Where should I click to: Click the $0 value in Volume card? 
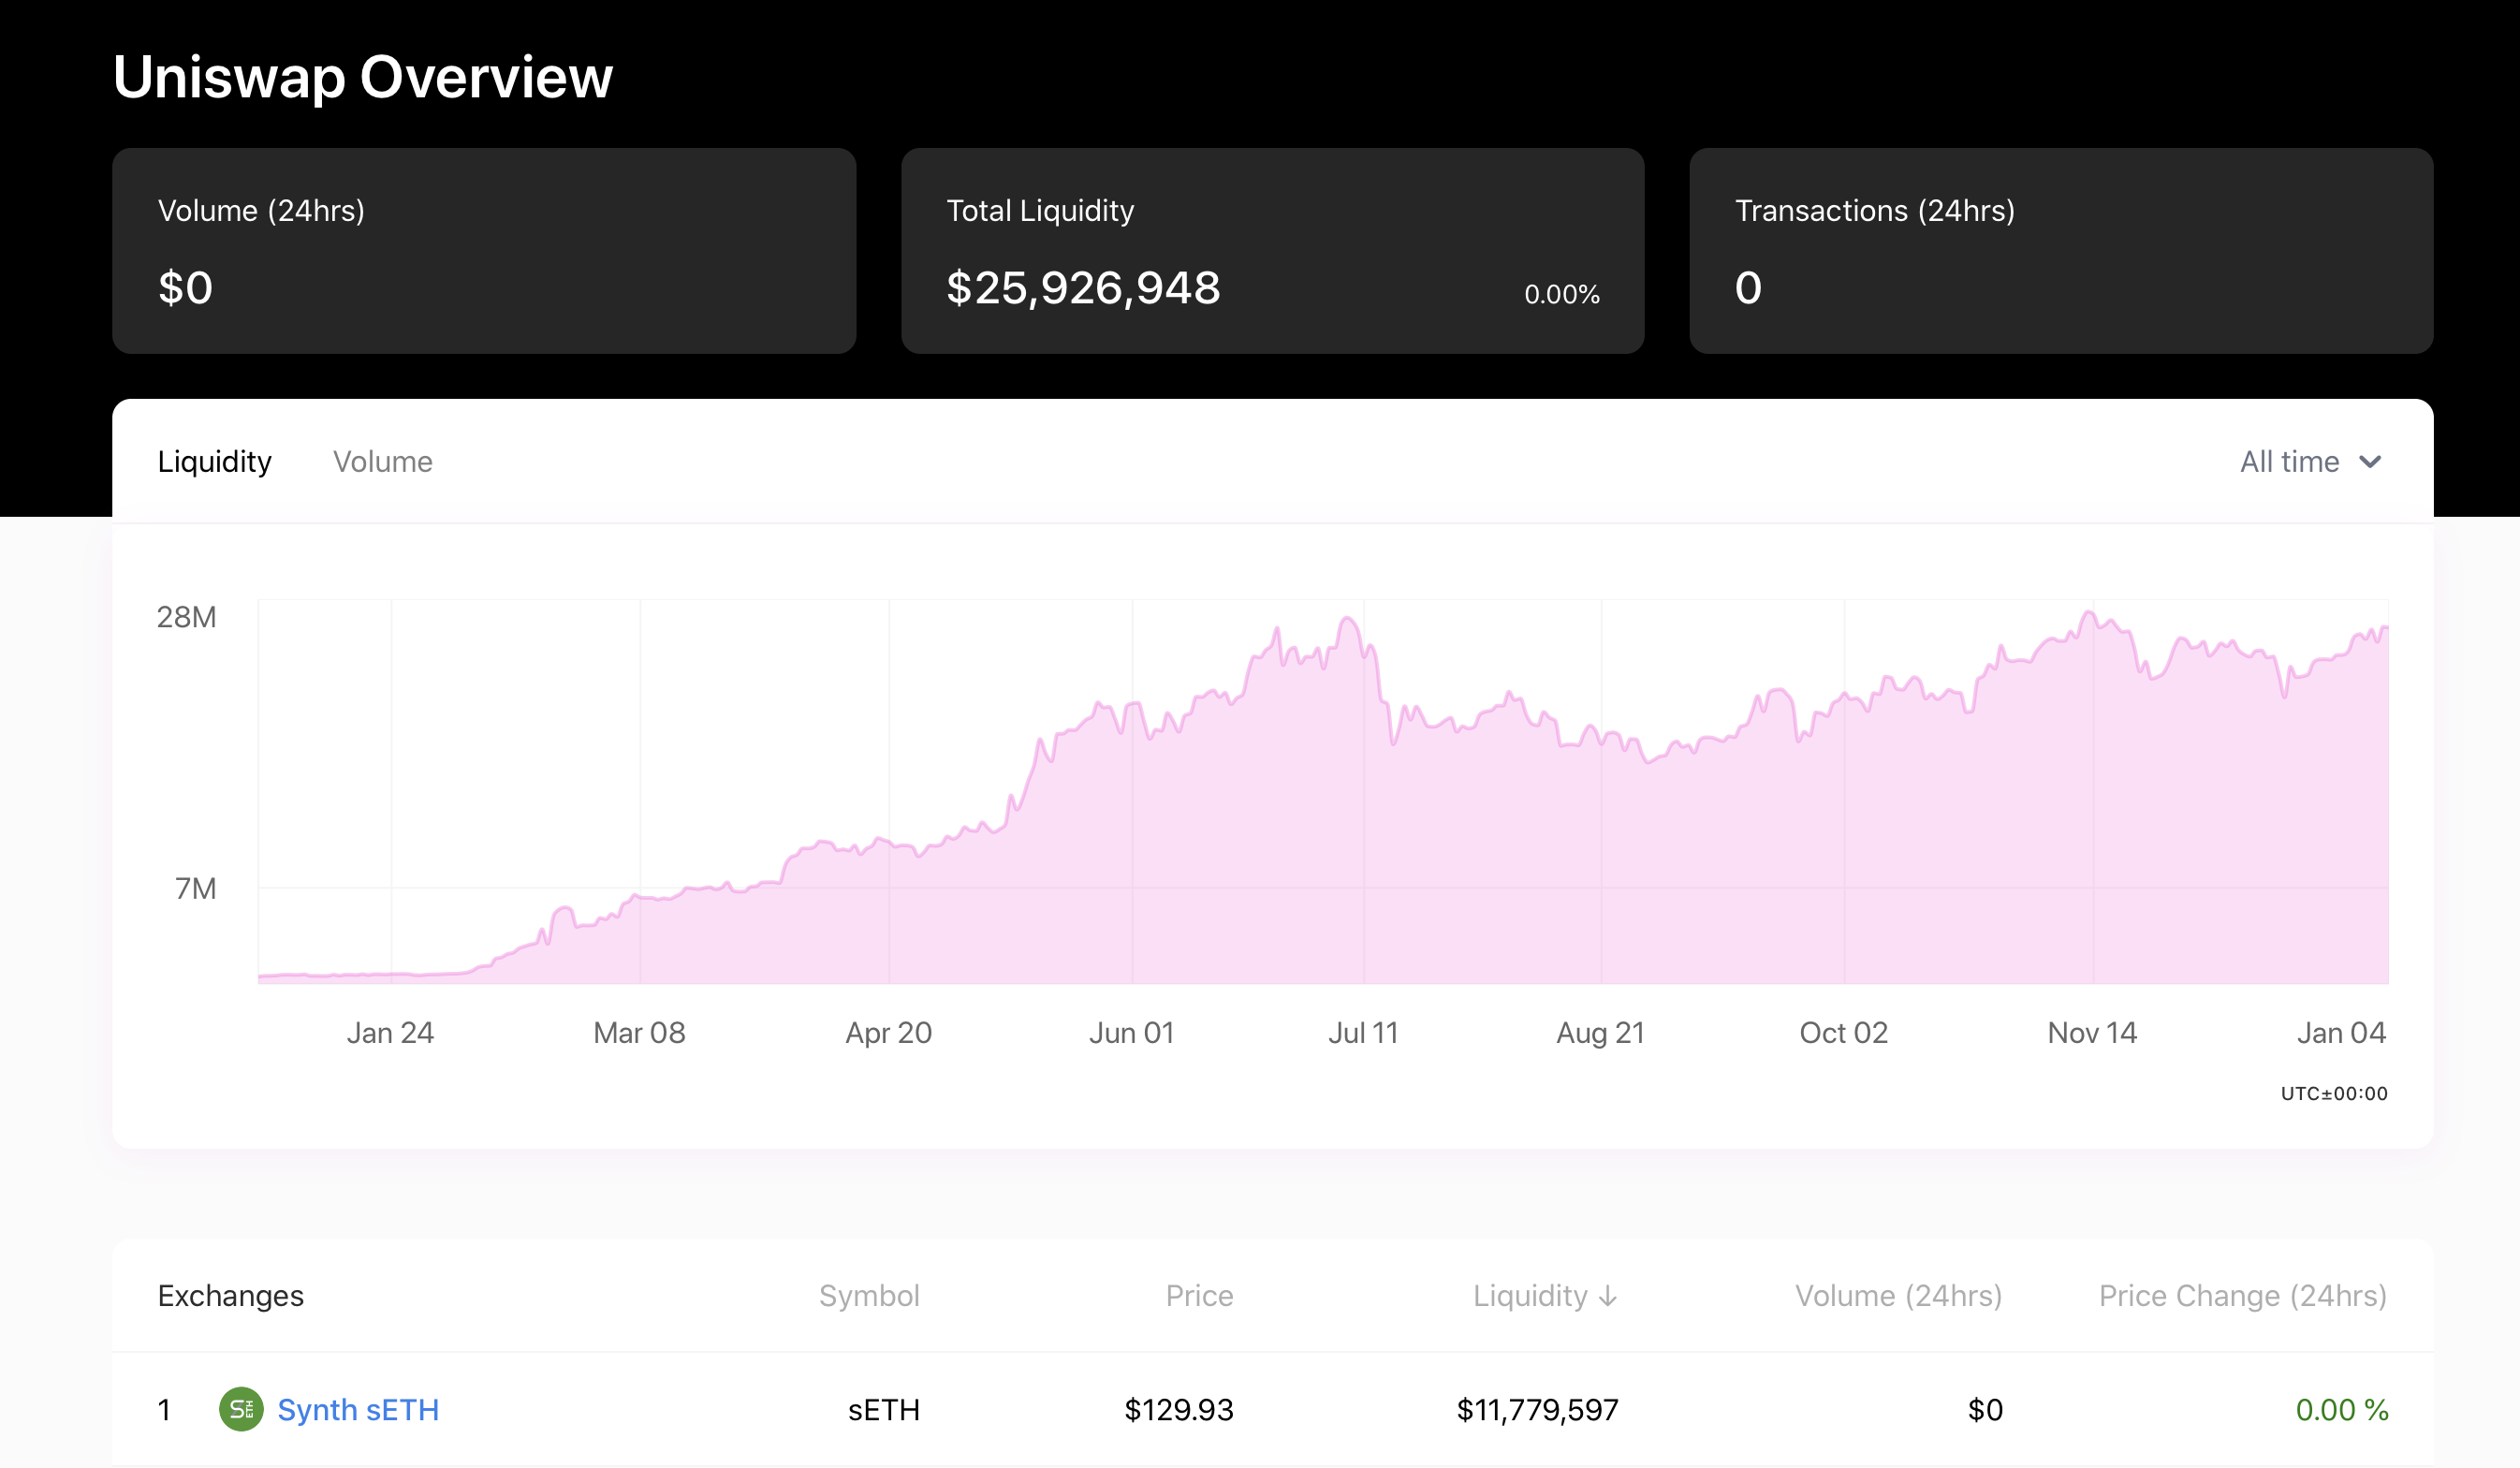coord(185,288)
